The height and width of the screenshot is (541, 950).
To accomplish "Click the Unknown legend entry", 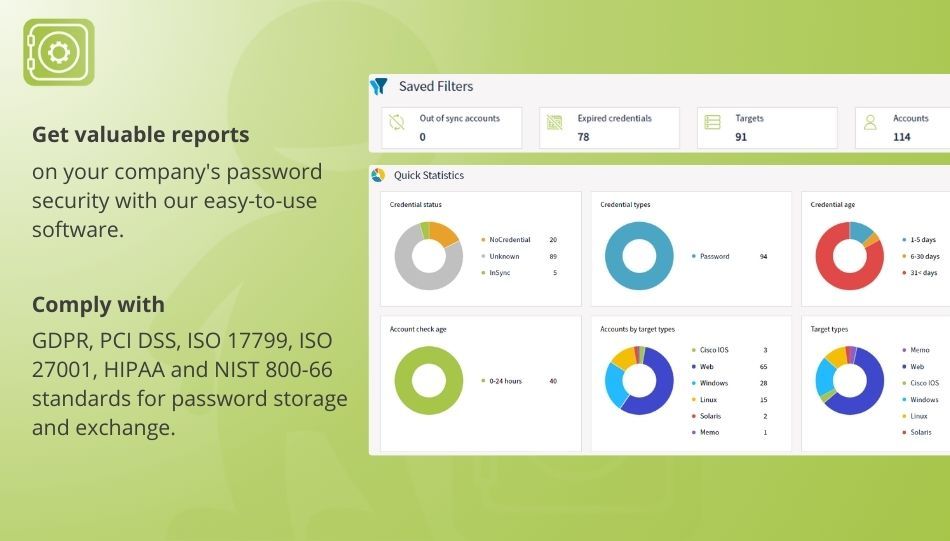I will (x=519, y=256).
